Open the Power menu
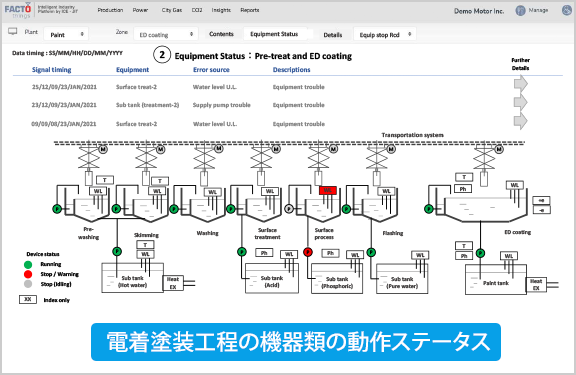Screen dimensions: 576x375 (140, 10)
